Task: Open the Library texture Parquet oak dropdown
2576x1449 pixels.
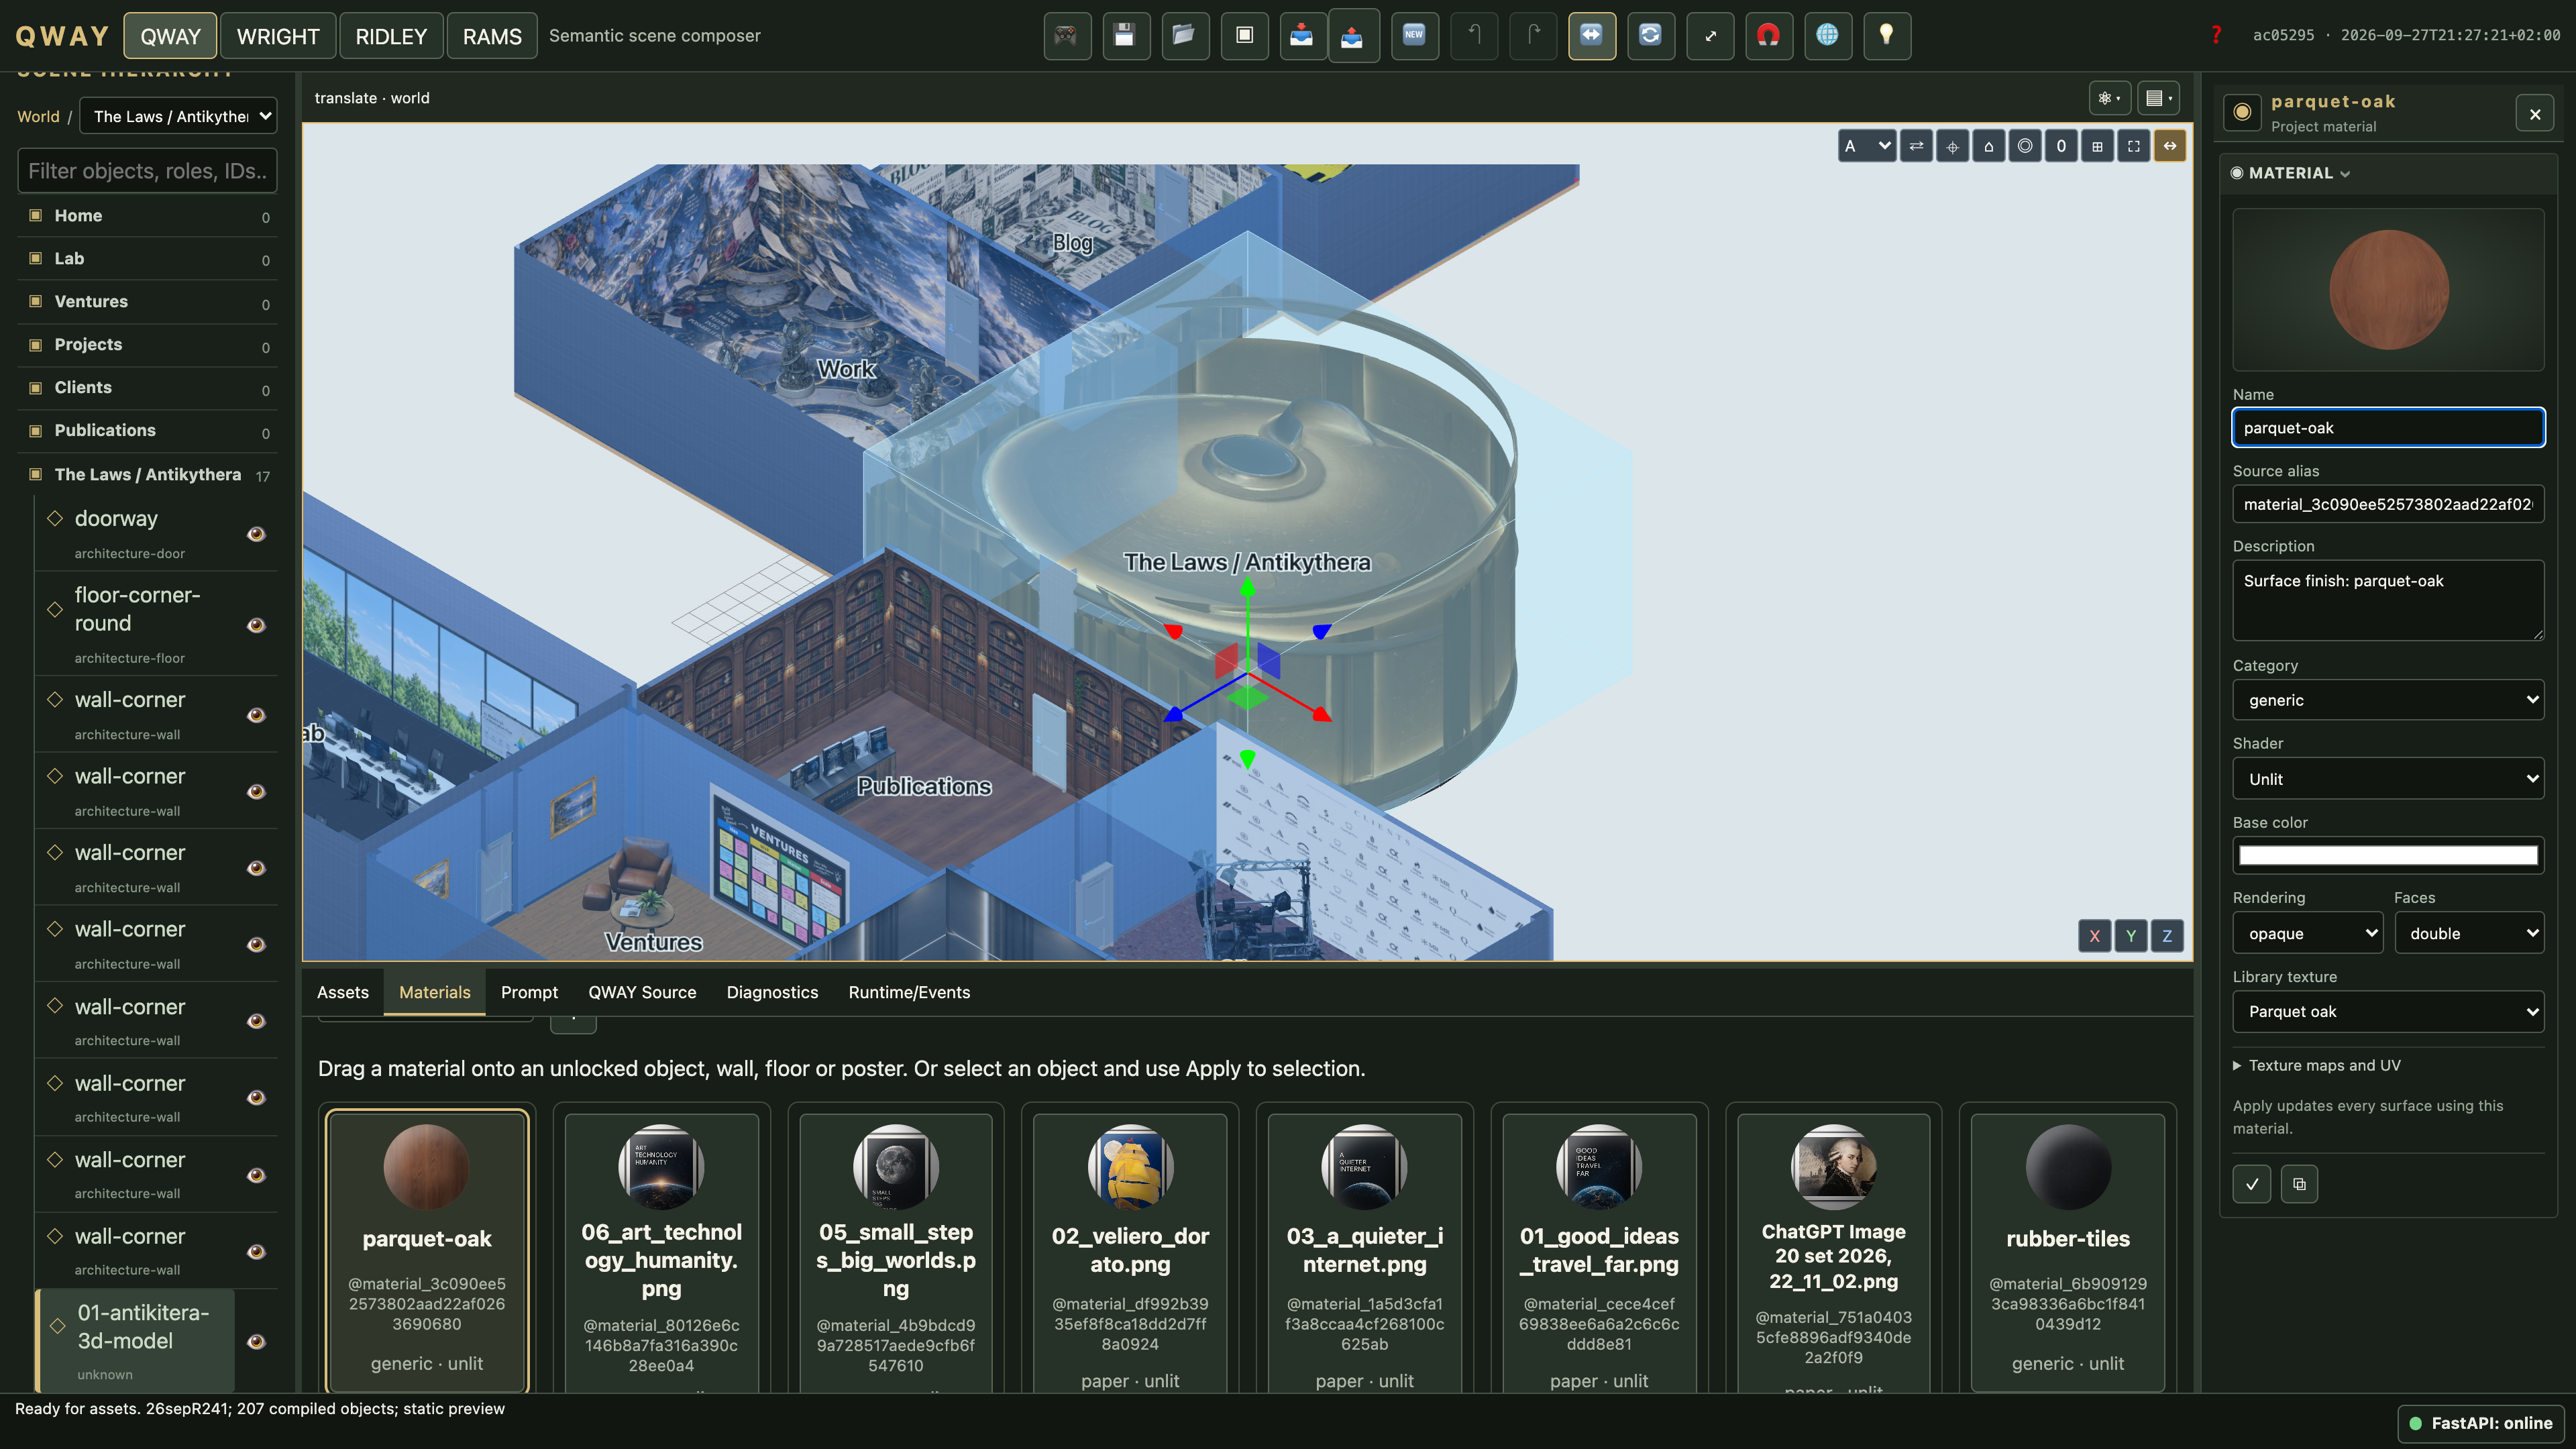Action: point(2388,1011)
